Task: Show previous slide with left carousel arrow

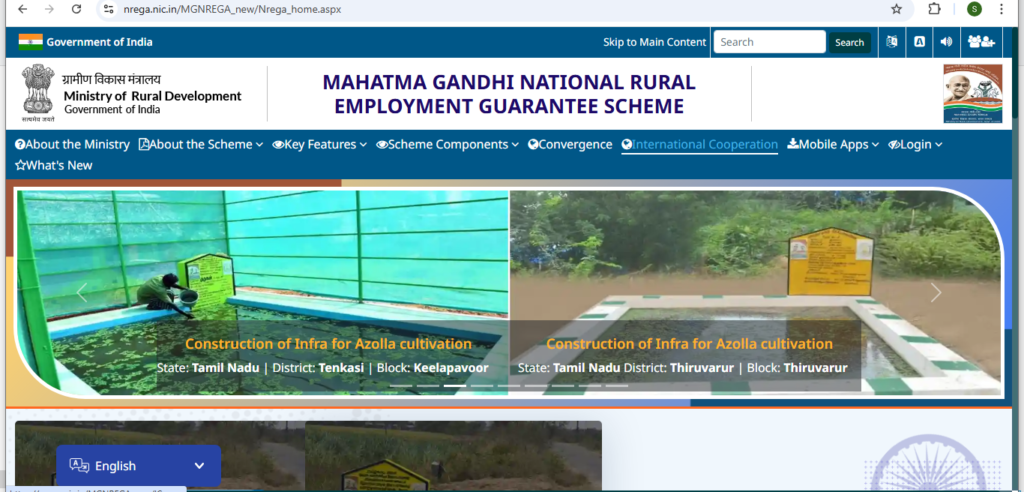Action: pyautogui.click(x=82, y=293)
